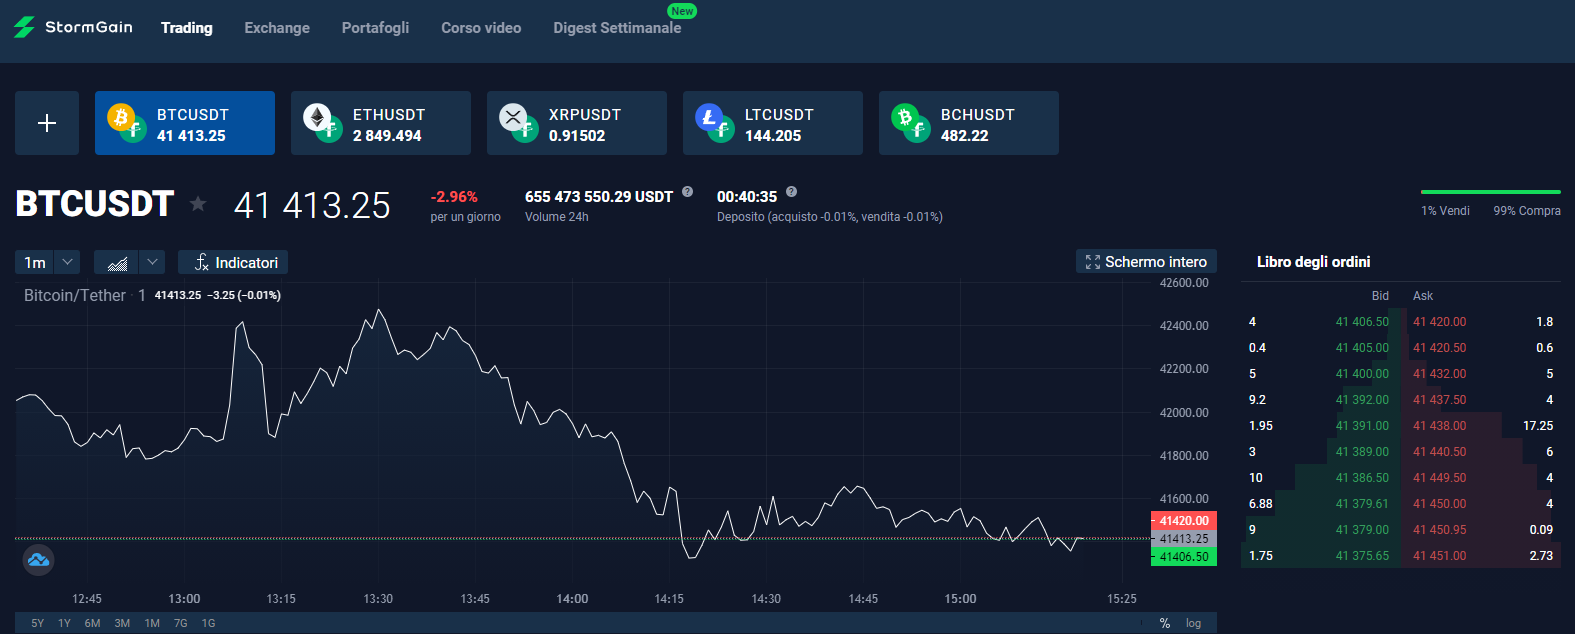The height and width of the screenshot is (634, 1575).
Task: Click ask price 41 420.00
Action: (1440, 322)
